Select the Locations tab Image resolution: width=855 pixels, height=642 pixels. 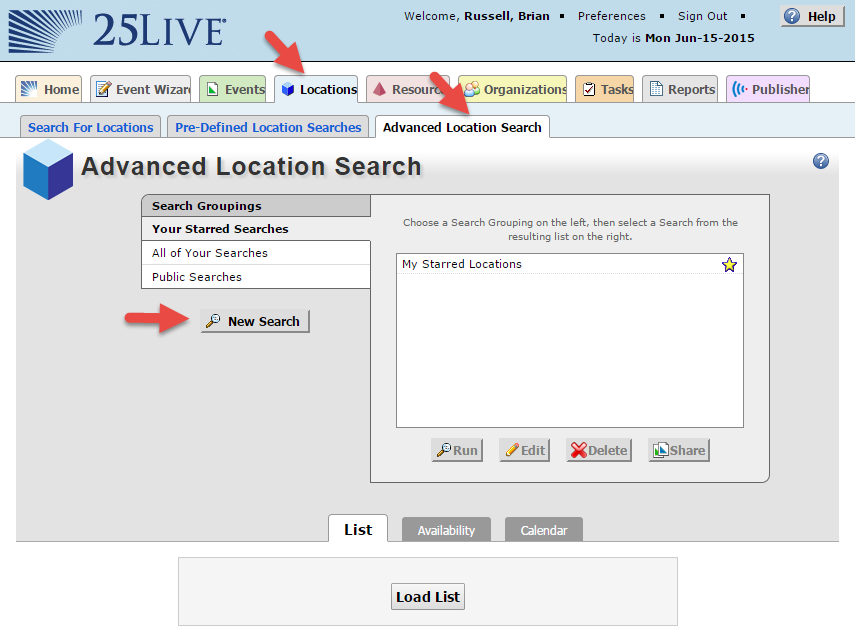coord(316,89)
